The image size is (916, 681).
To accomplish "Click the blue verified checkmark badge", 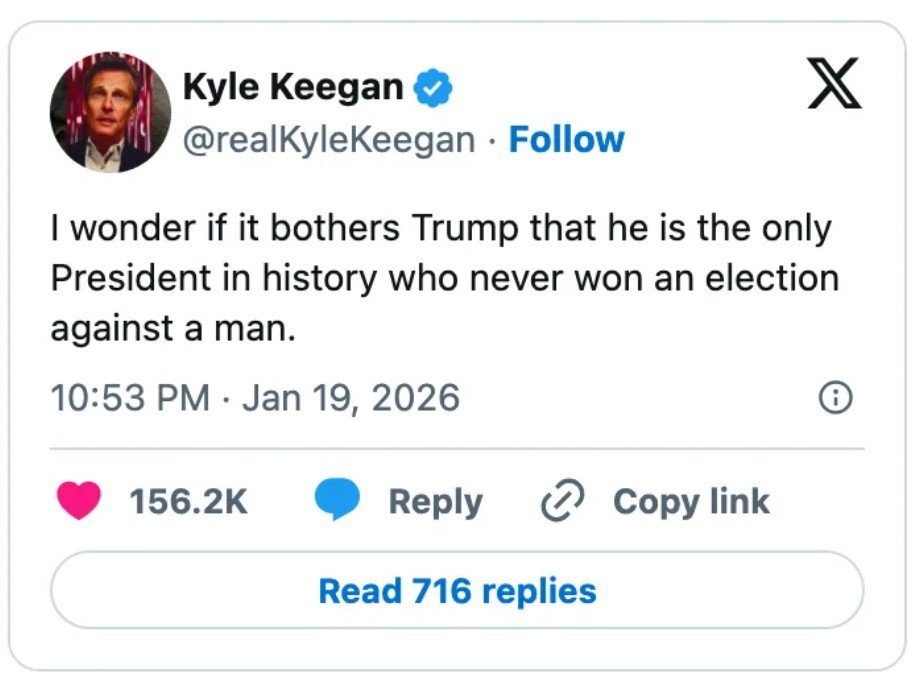I will point(434,89).
